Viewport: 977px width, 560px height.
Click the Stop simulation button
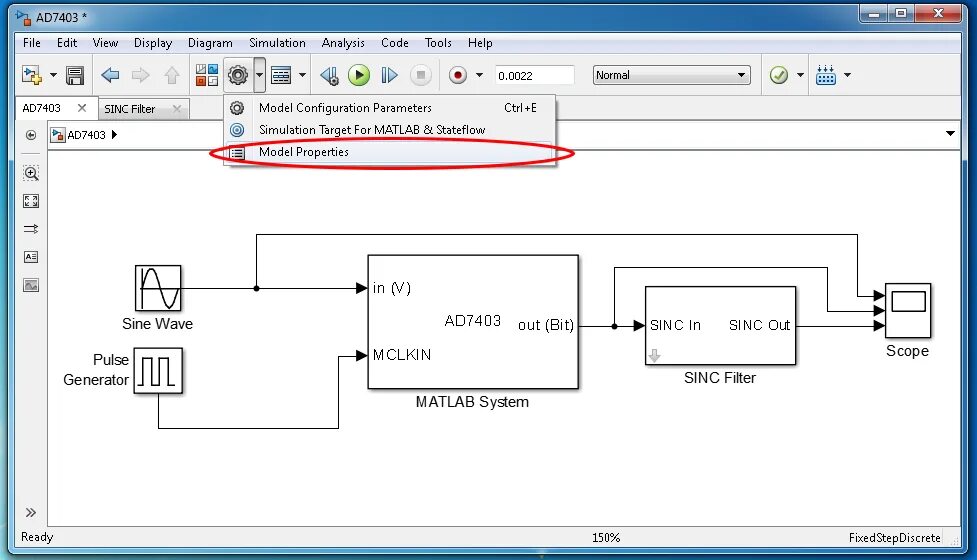(x=421, y=75)
